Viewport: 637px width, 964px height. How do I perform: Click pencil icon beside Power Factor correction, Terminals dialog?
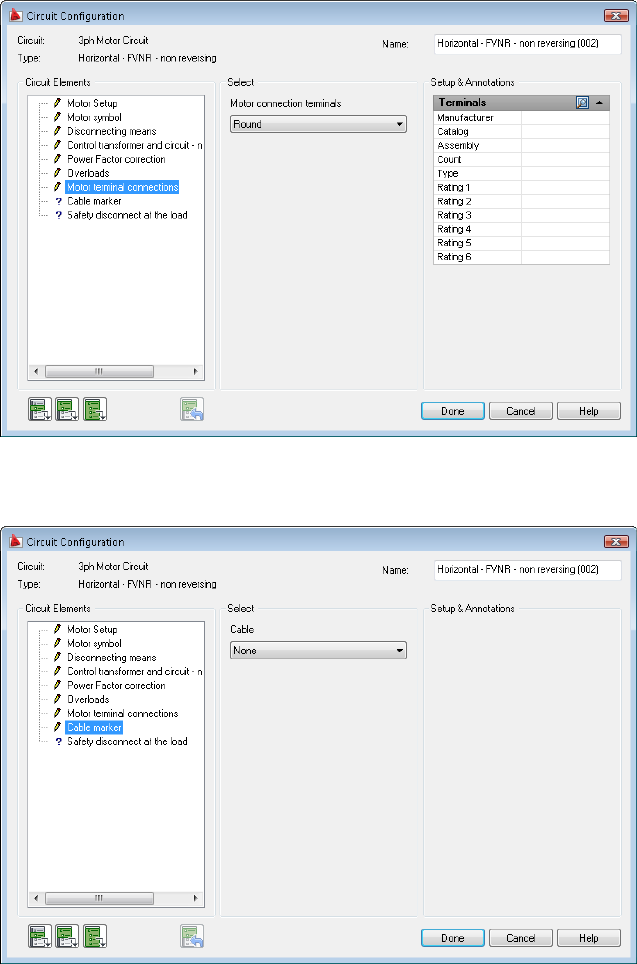click(58, 159)
